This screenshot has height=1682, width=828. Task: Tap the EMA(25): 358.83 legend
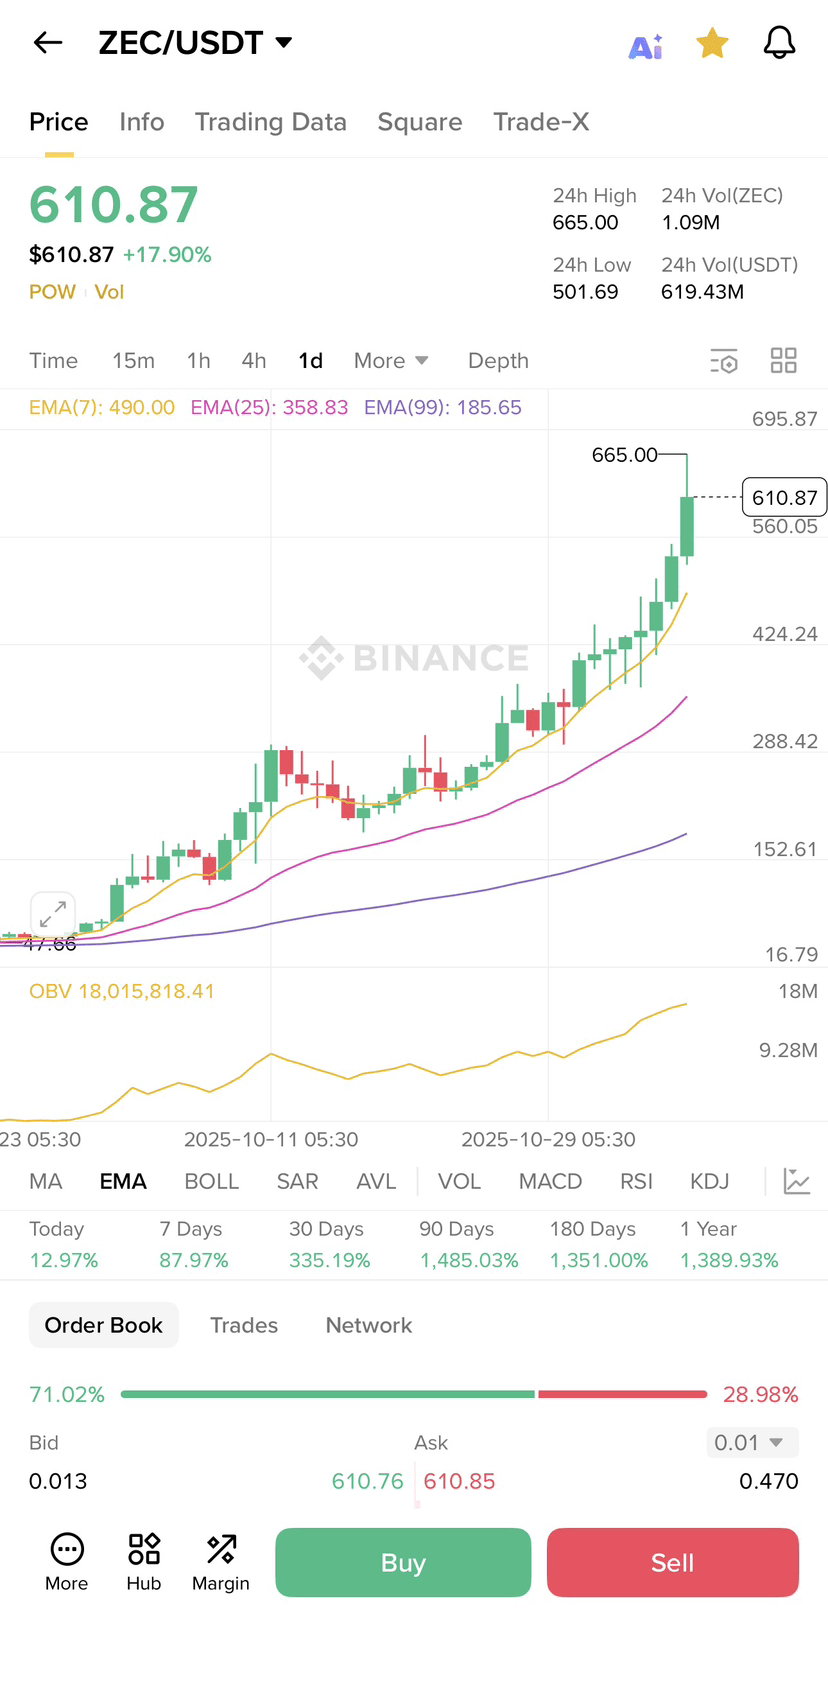click(269, 407)
